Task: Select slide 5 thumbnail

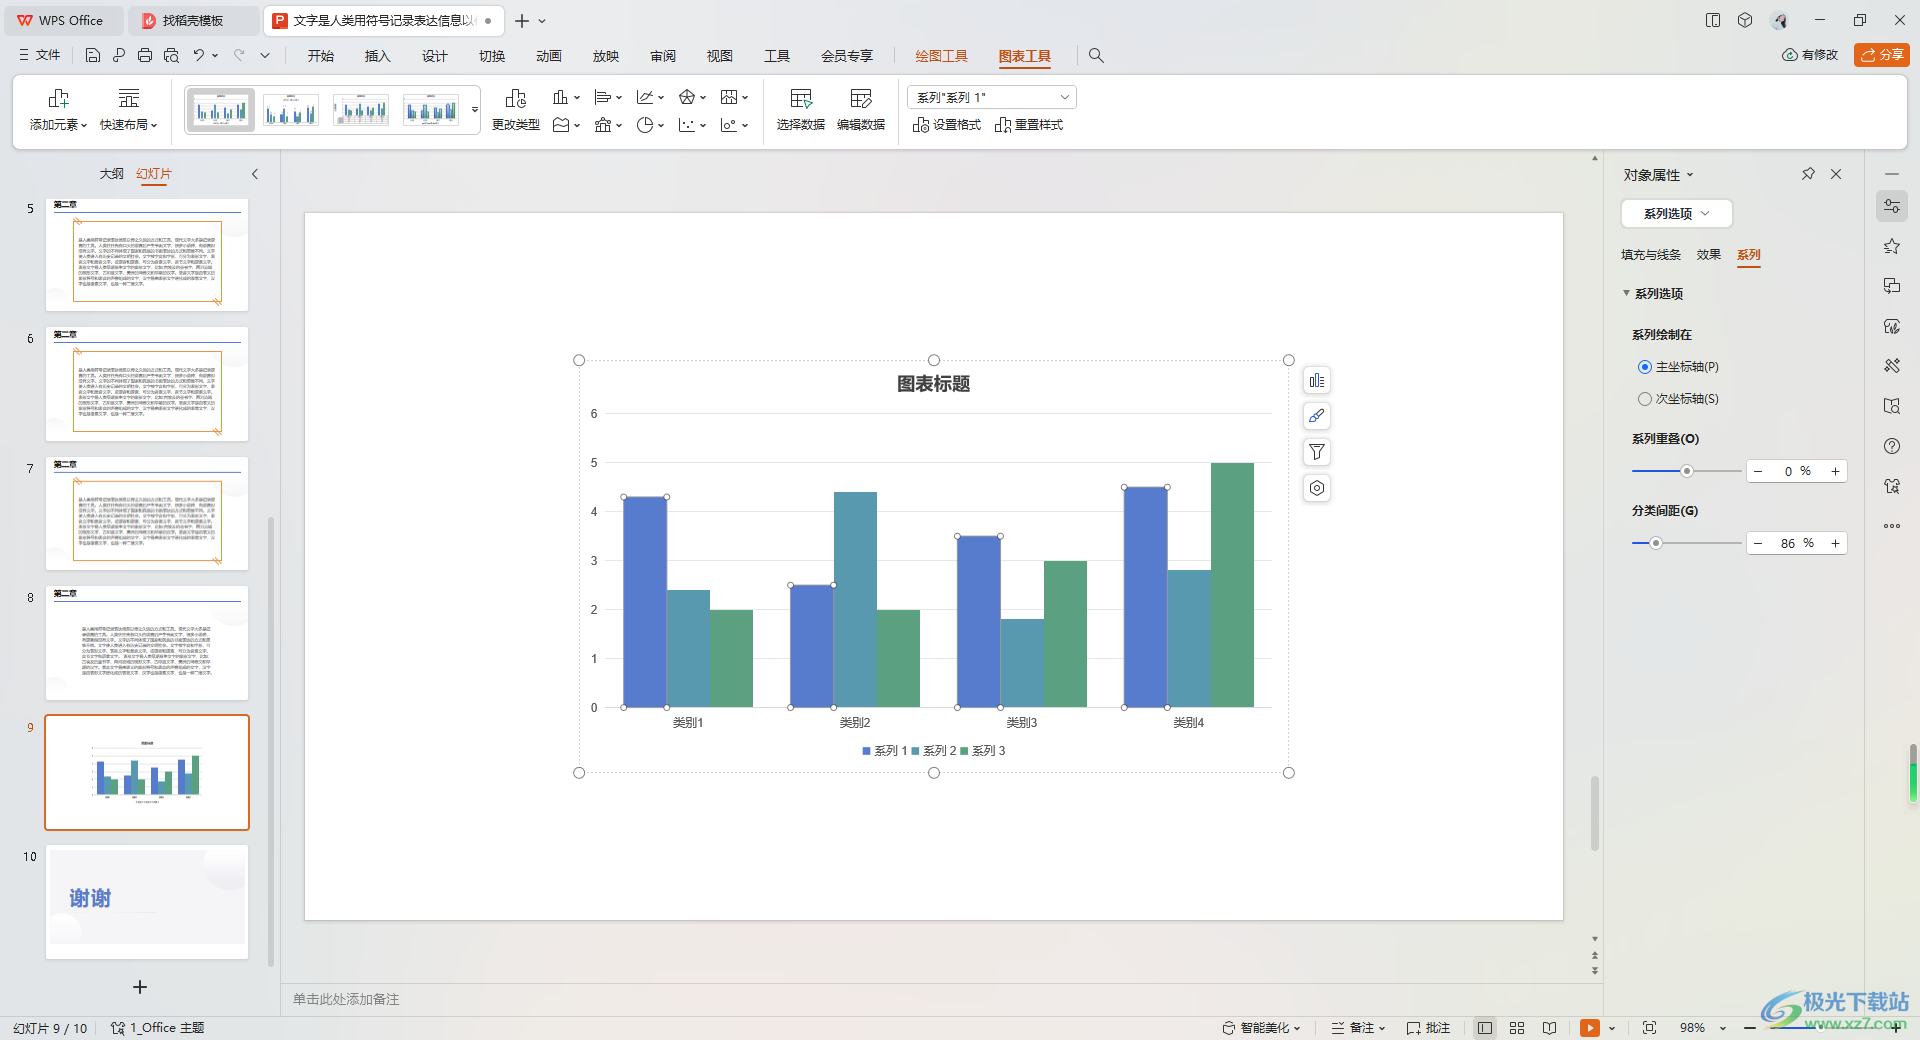Action: 147,254
